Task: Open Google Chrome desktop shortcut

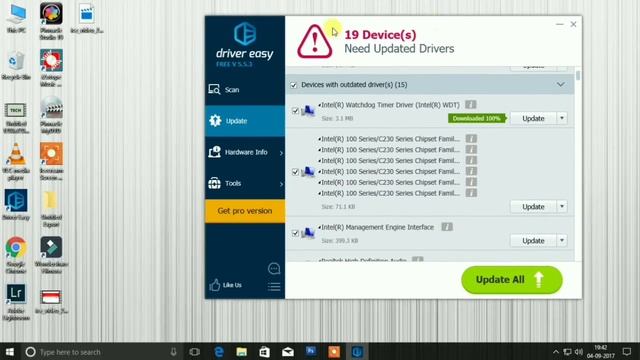Action: pyautogui.click(x=16, y=255)
